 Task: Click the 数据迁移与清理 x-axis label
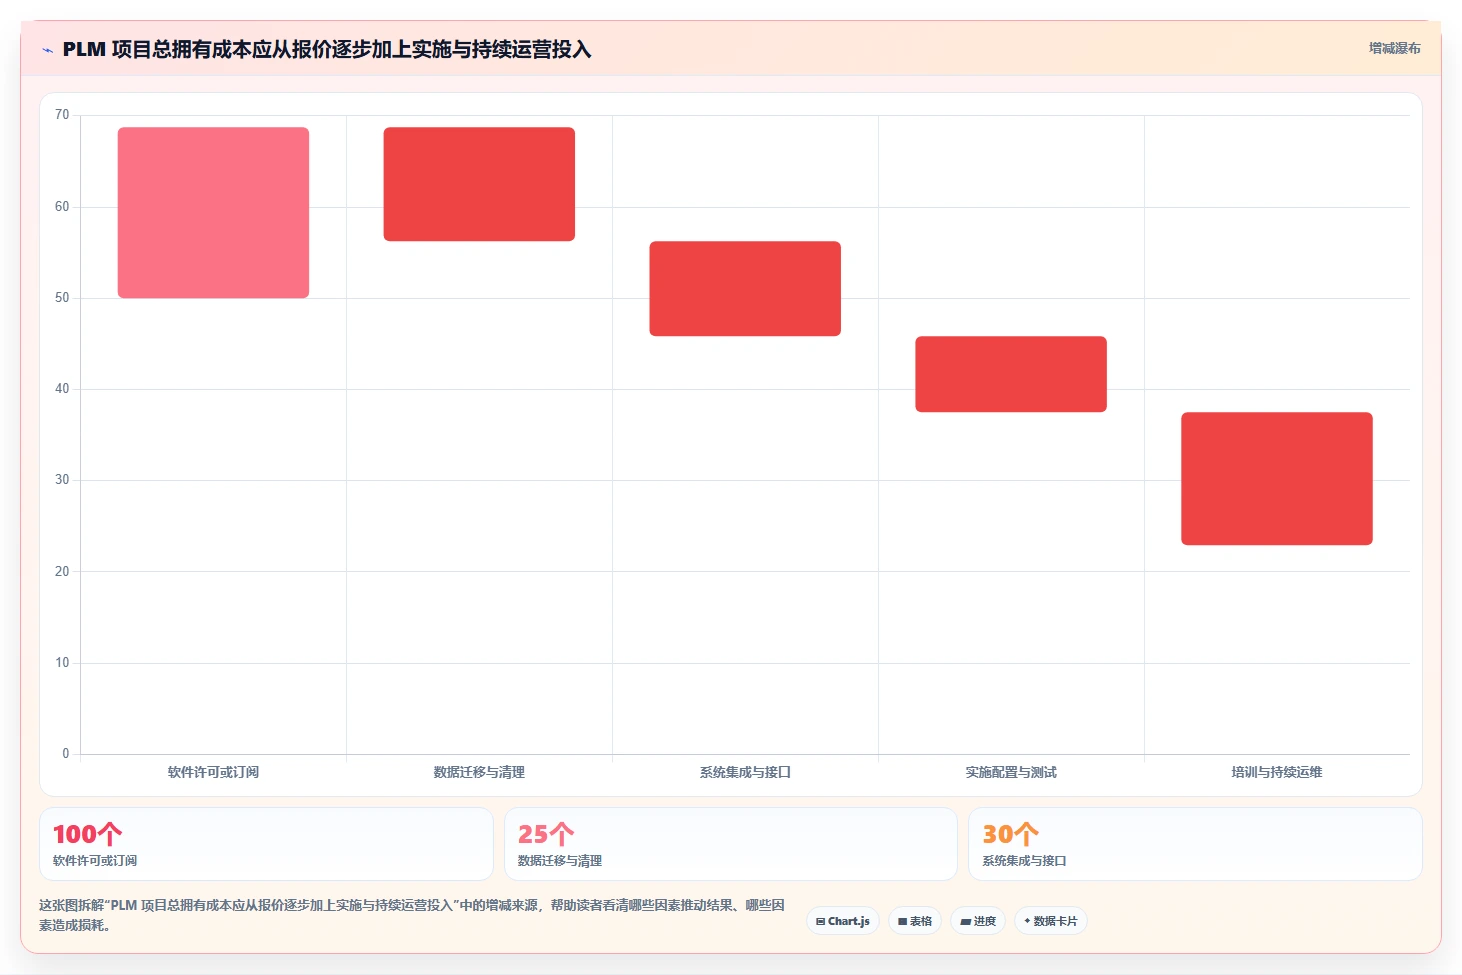point(479,772)
